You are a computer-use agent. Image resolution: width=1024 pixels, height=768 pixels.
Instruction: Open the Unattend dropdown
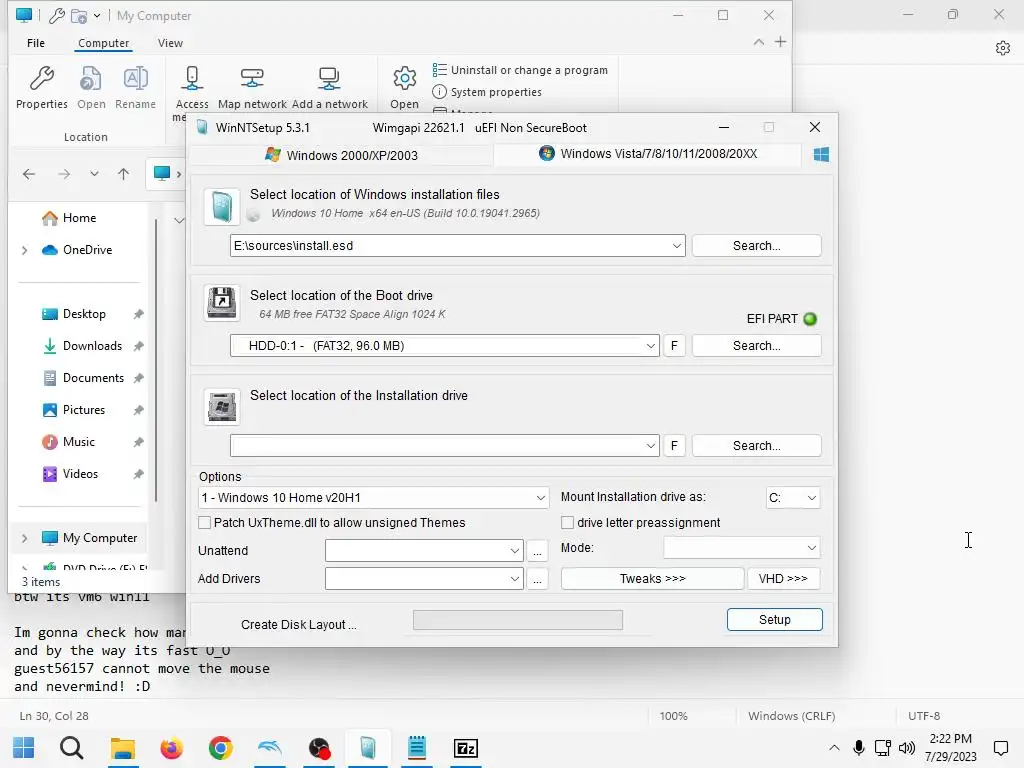click(x=515, y=551)
